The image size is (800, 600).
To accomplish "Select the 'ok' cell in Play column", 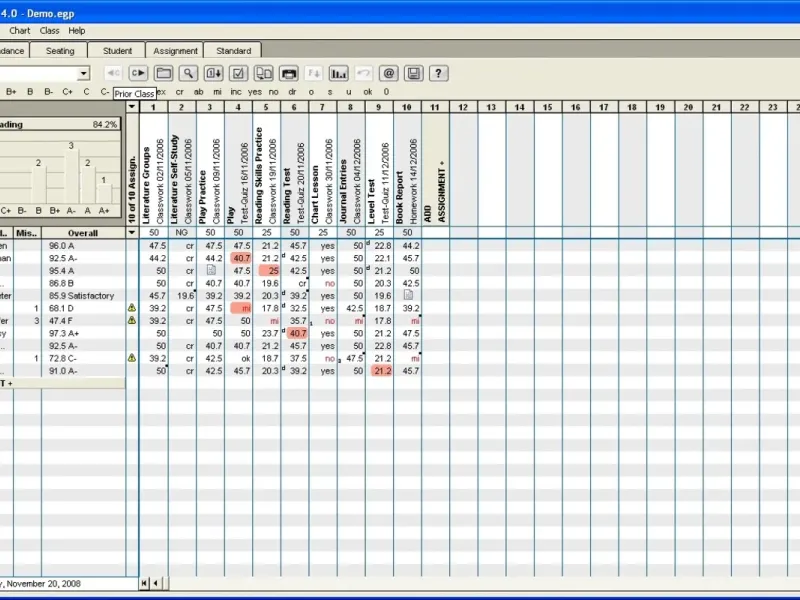I will pyautogui.click(x=238, y=358).
